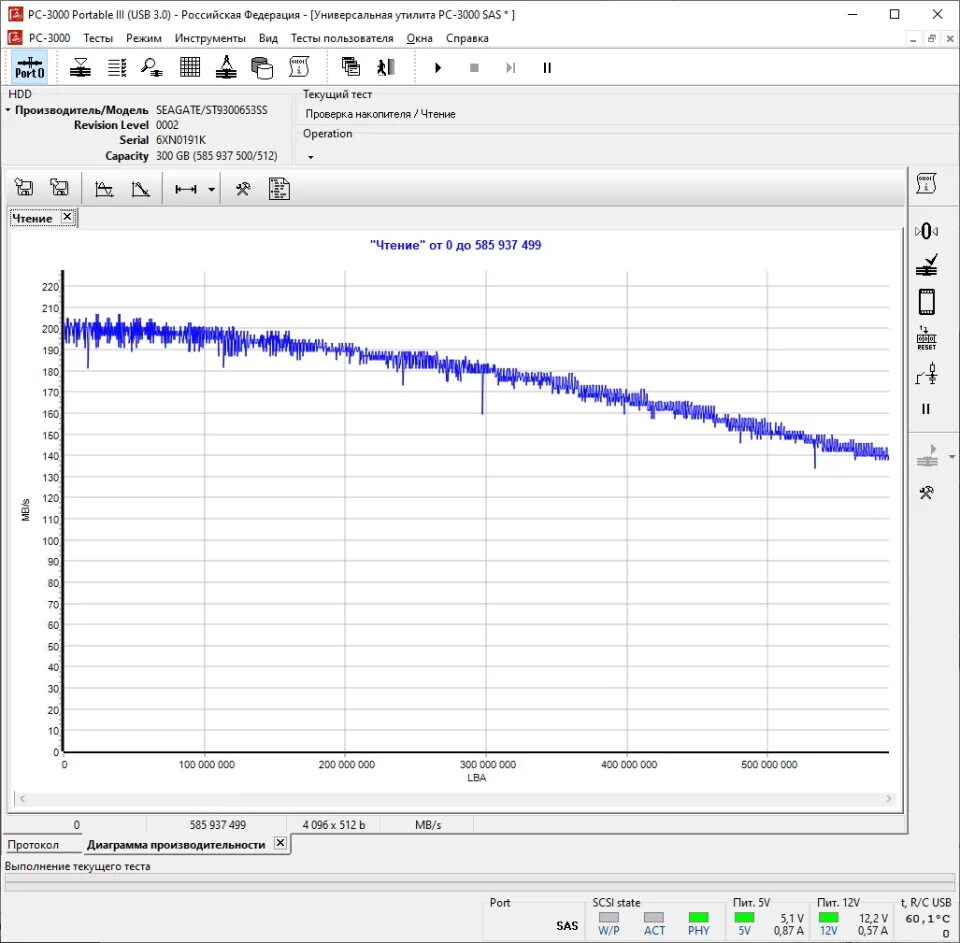The height and width of the screenshot is (943, 960).
Task: Select the Диаграмма производительности tab
Action: tap(176, 845)
